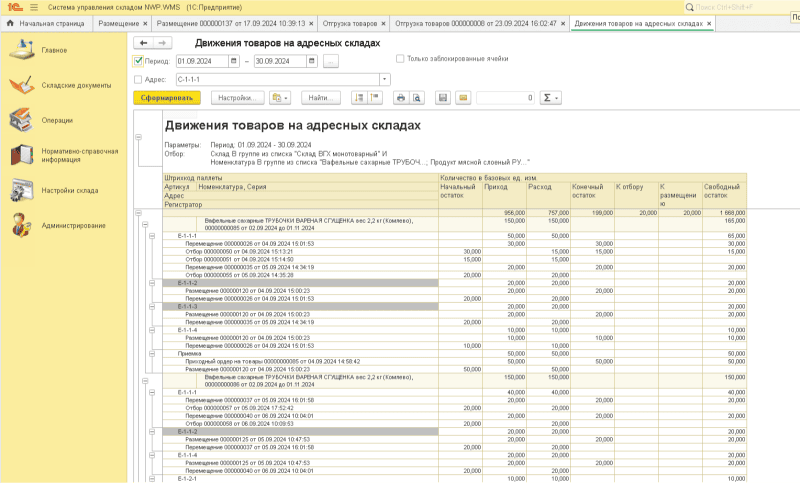Click the Адрес field with C-1-1-1
This screenshot has width=800, height=483.
[x=278, y=80]
